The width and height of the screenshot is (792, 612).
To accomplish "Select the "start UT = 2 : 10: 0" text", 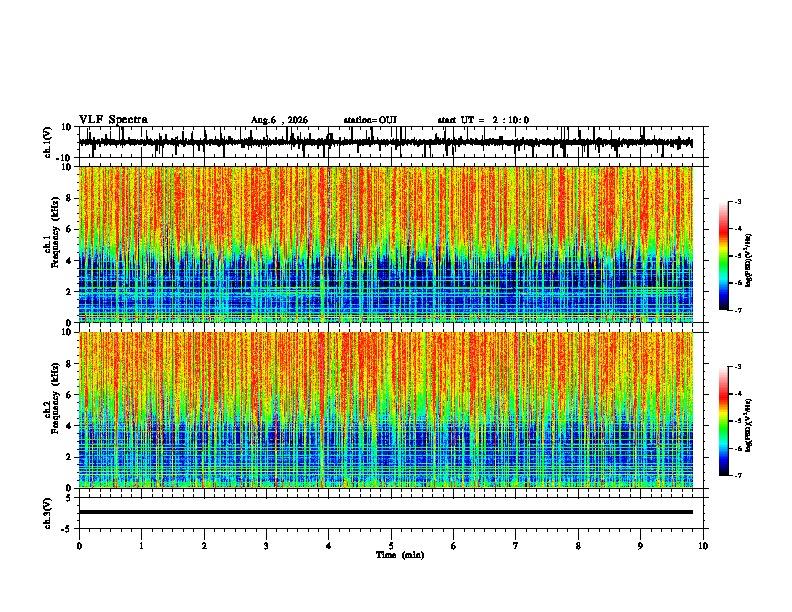I will (483, 120).
